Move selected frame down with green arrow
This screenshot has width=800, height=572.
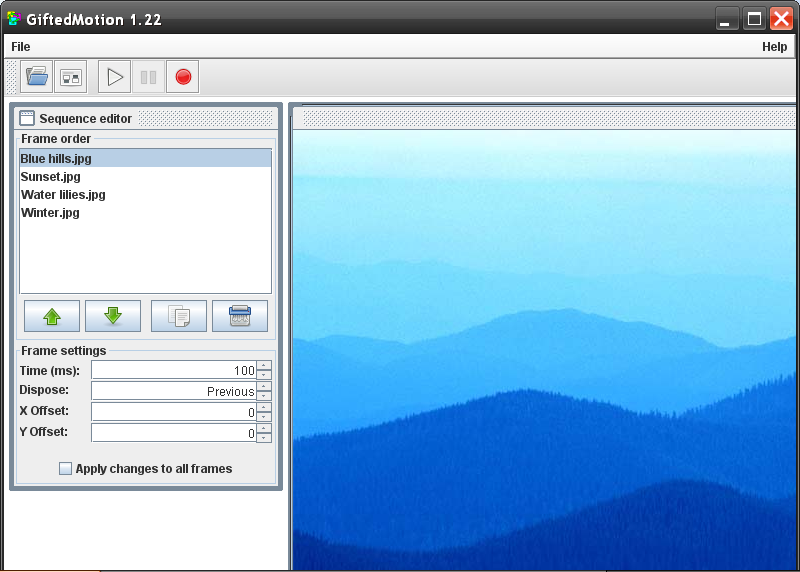point(113,316)
